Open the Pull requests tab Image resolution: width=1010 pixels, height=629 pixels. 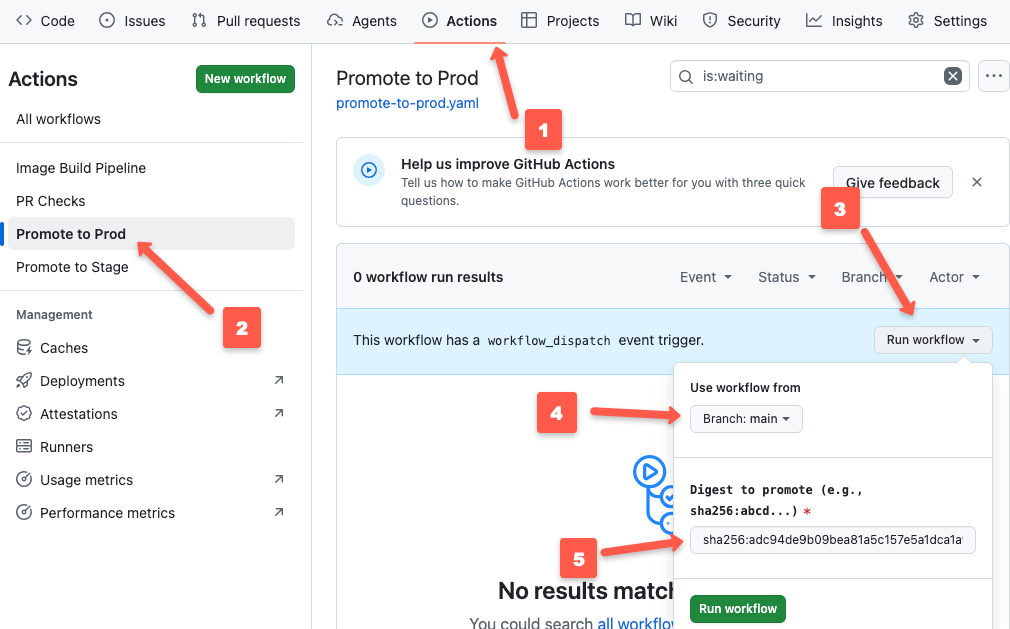coord(245,20)
